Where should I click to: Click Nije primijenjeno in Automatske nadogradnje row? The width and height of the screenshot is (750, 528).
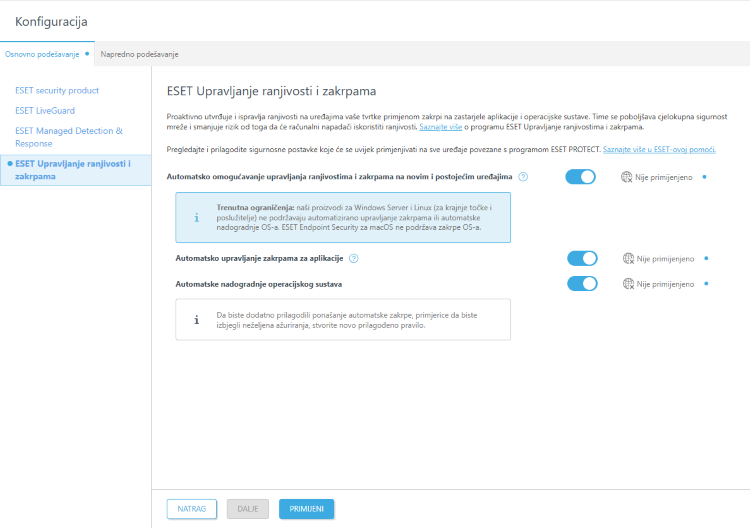click(665, 284)
